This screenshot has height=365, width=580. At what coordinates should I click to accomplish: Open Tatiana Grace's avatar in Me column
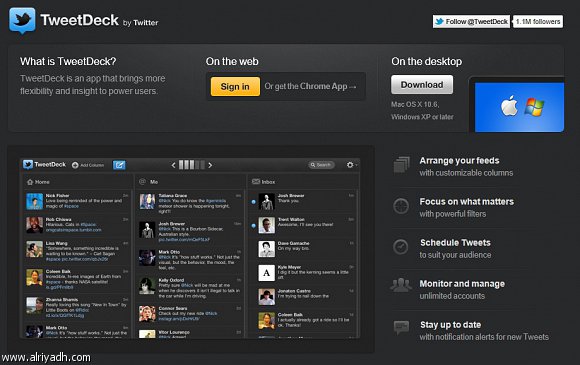[x=147, y=202]
